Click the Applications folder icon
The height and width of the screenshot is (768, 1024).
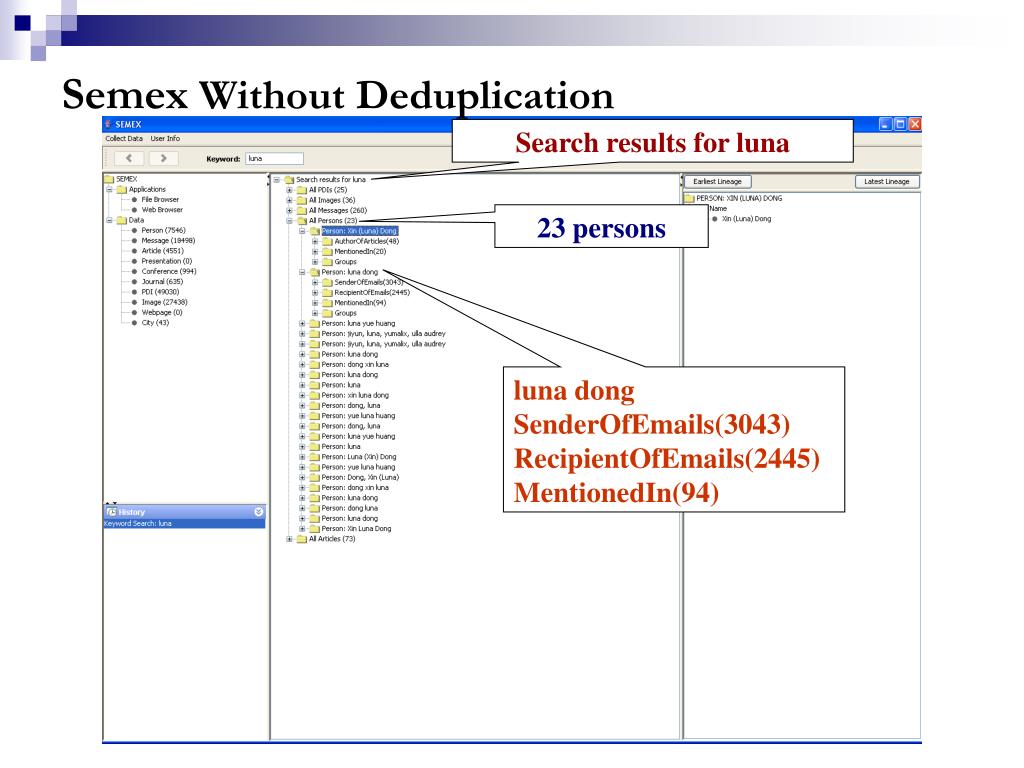121,189
